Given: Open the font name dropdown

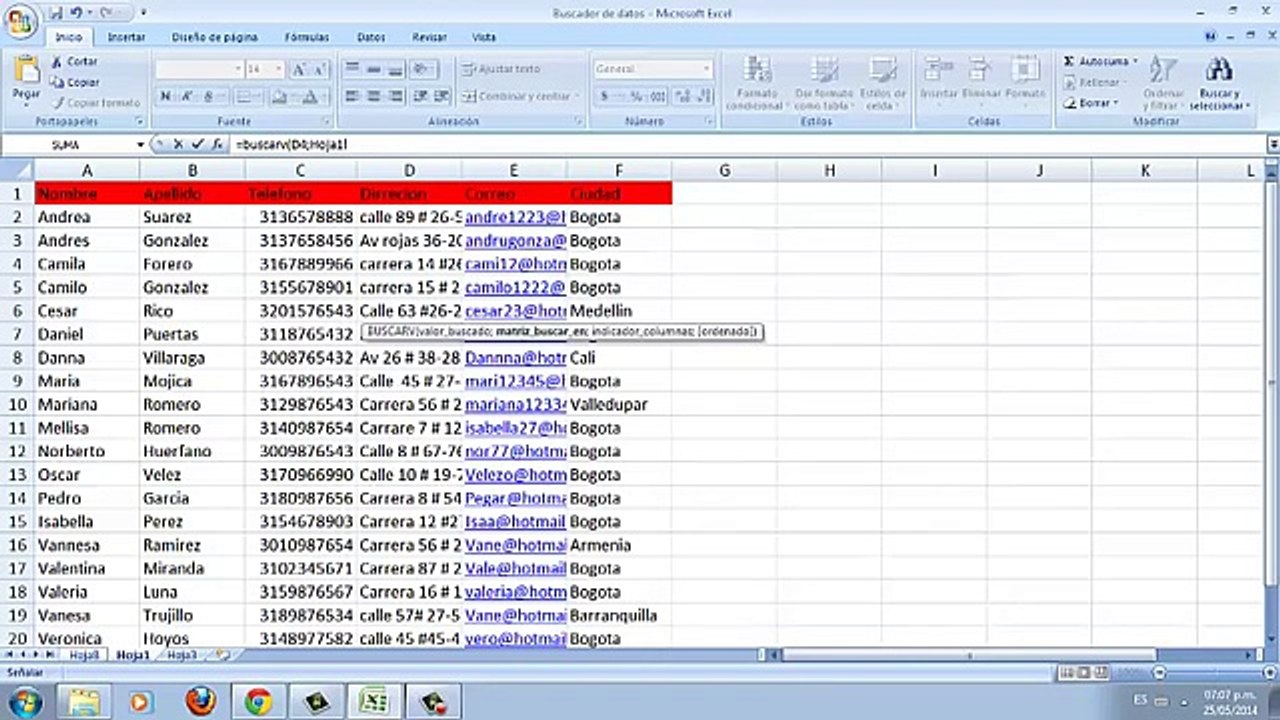Looking at the screenshot, I should pos(238,69).
